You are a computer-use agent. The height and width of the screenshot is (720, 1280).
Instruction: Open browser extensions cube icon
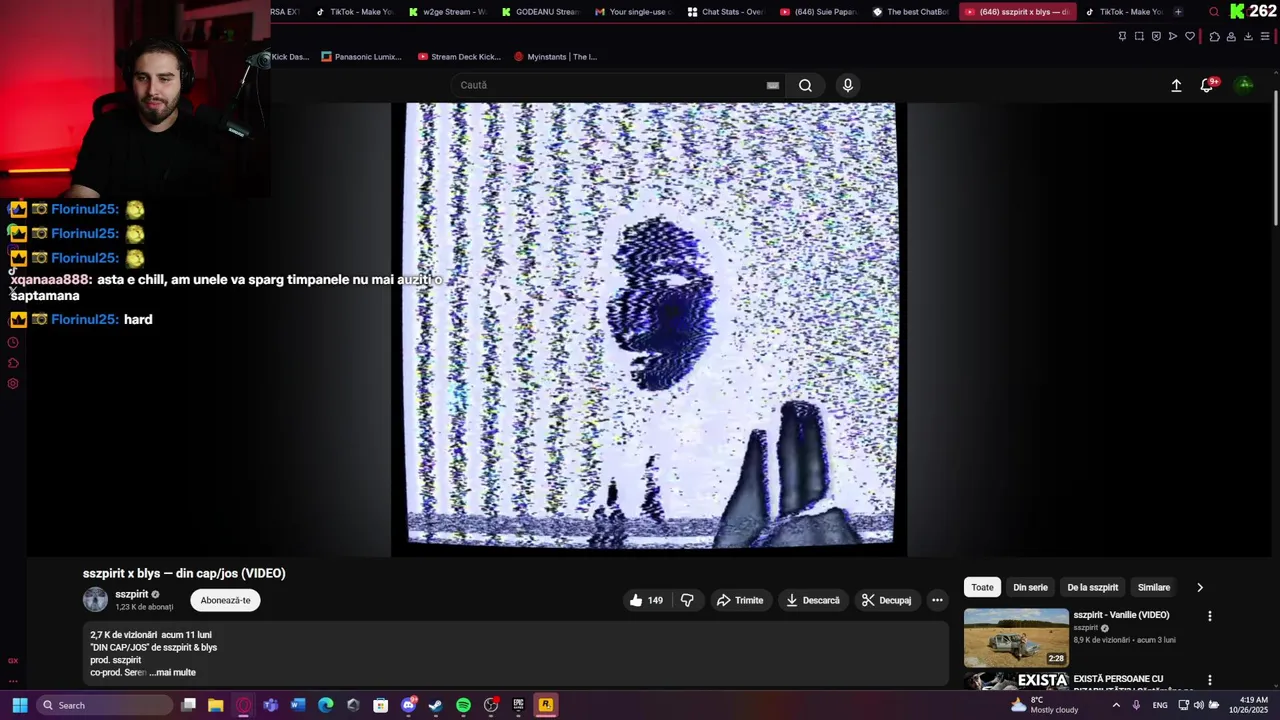[x=1214, y=37]
